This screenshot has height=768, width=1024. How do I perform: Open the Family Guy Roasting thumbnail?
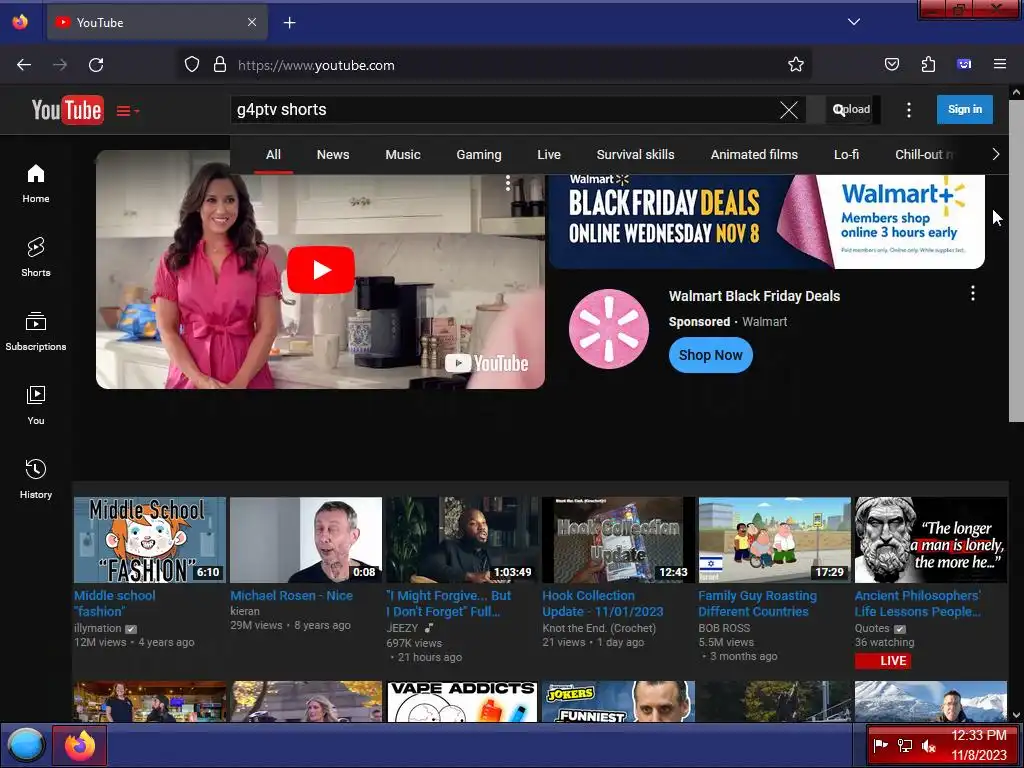click(x=774, y=540)
